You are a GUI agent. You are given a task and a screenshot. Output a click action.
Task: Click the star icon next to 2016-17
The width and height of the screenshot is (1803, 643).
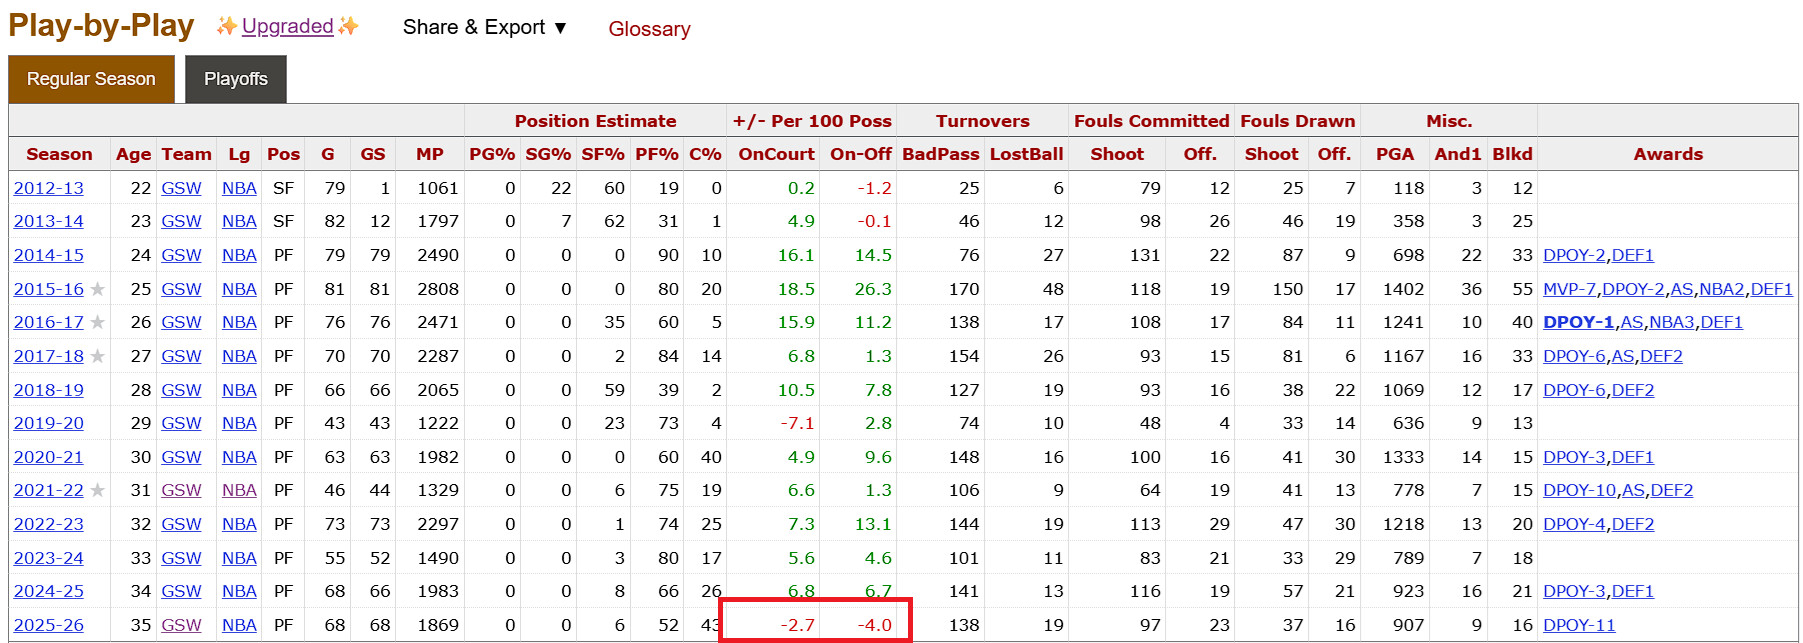[97, 322]
